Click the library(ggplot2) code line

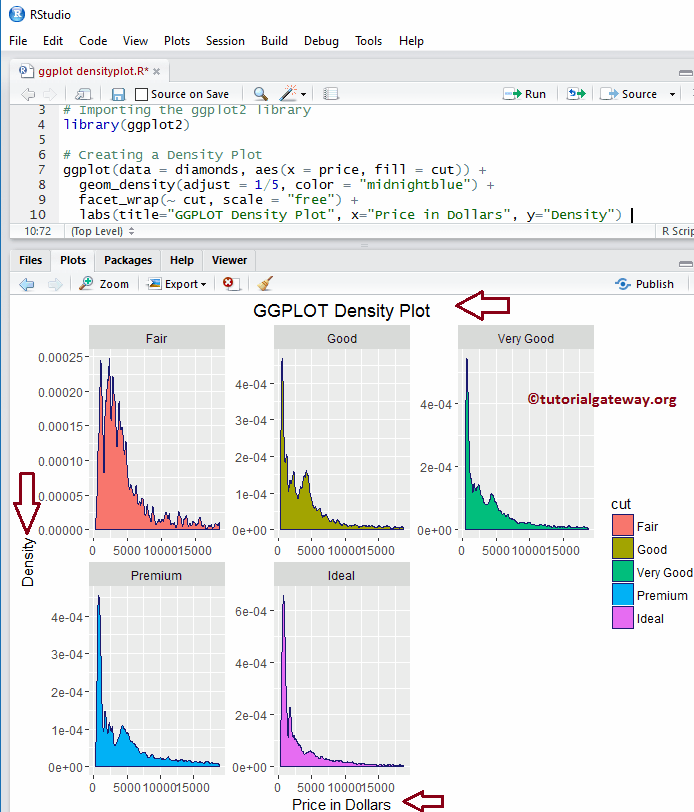(x=126, y=125)
